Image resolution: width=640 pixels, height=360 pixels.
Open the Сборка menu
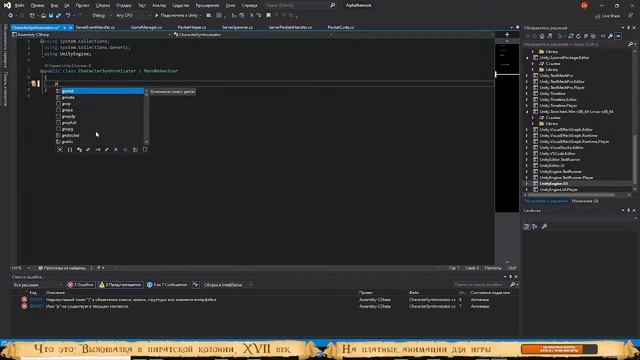[102, 5]
